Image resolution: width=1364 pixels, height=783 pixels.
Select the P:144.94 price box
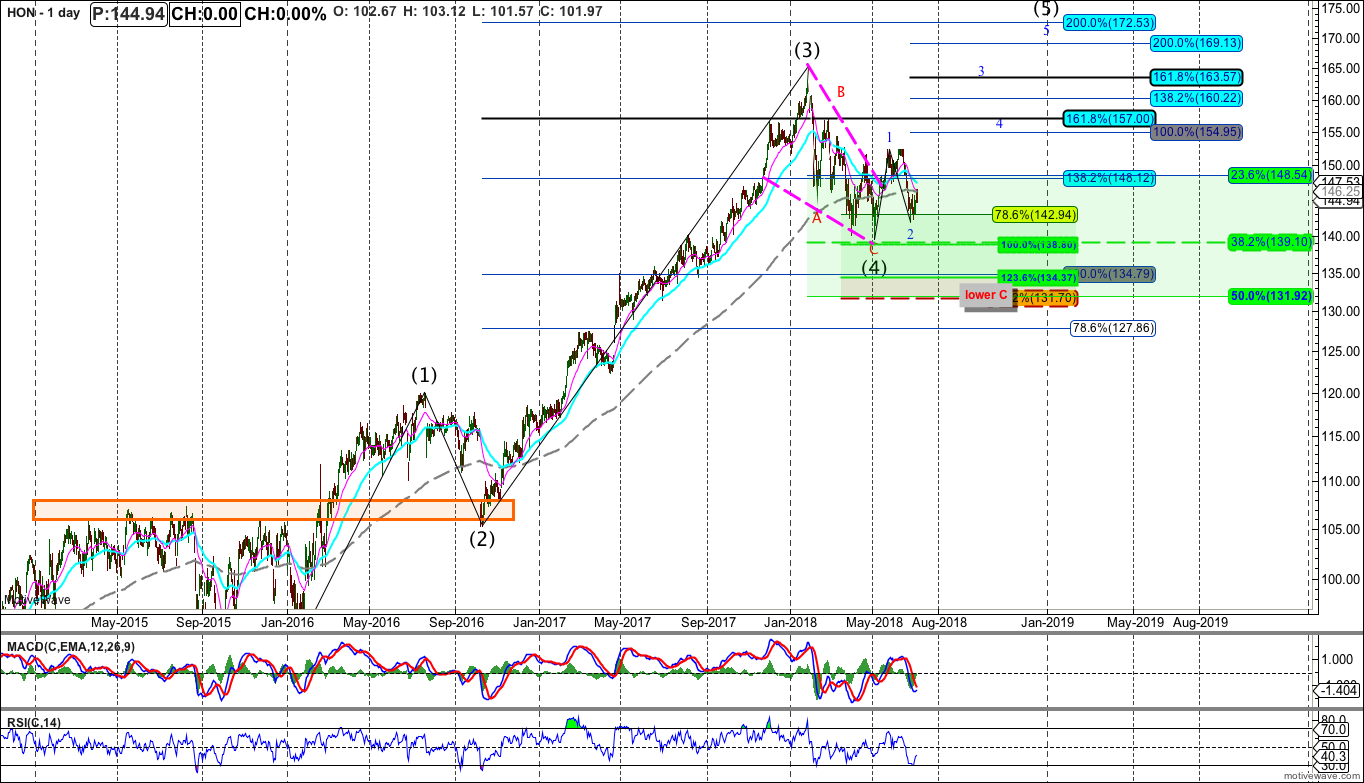coord(128,14)
